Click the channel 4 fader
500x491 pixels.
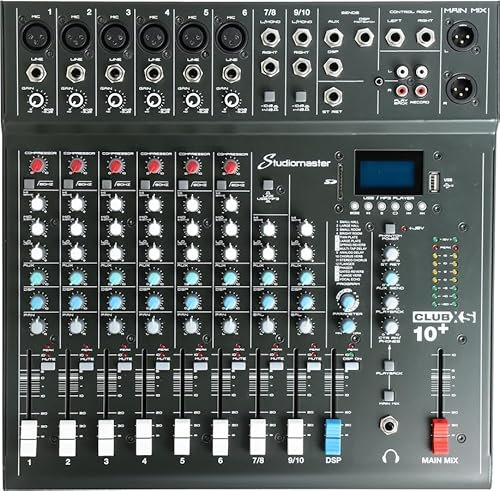pyautogui.click(x=144, y=437)
